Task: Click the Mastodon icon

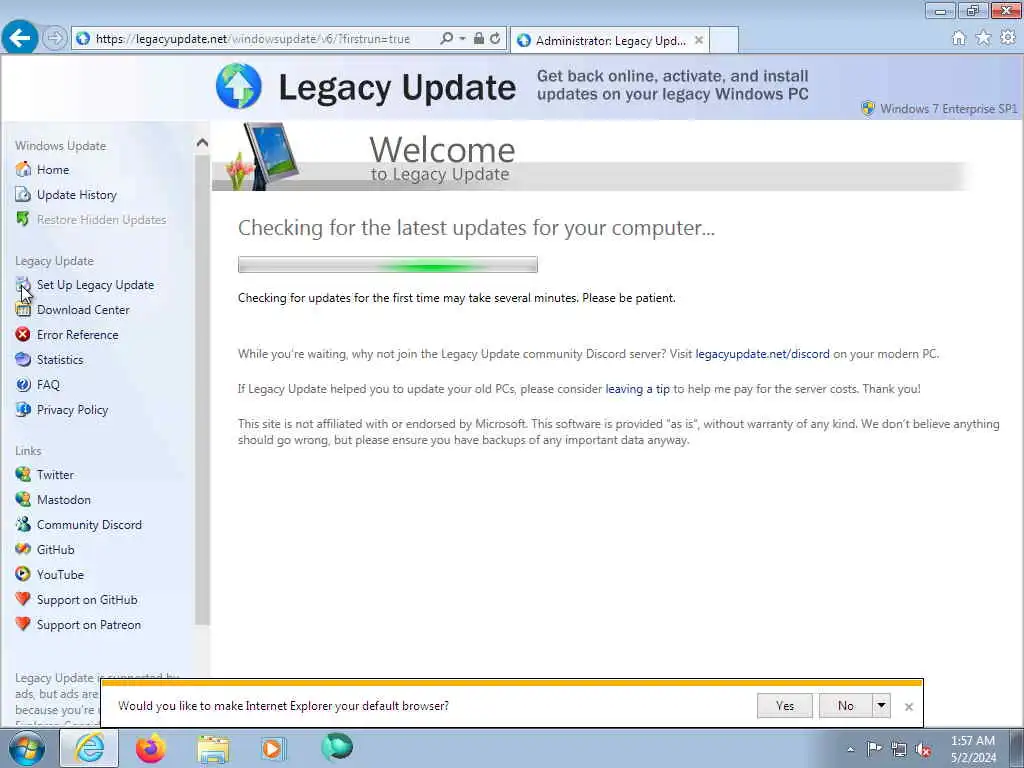Action: 23,499
